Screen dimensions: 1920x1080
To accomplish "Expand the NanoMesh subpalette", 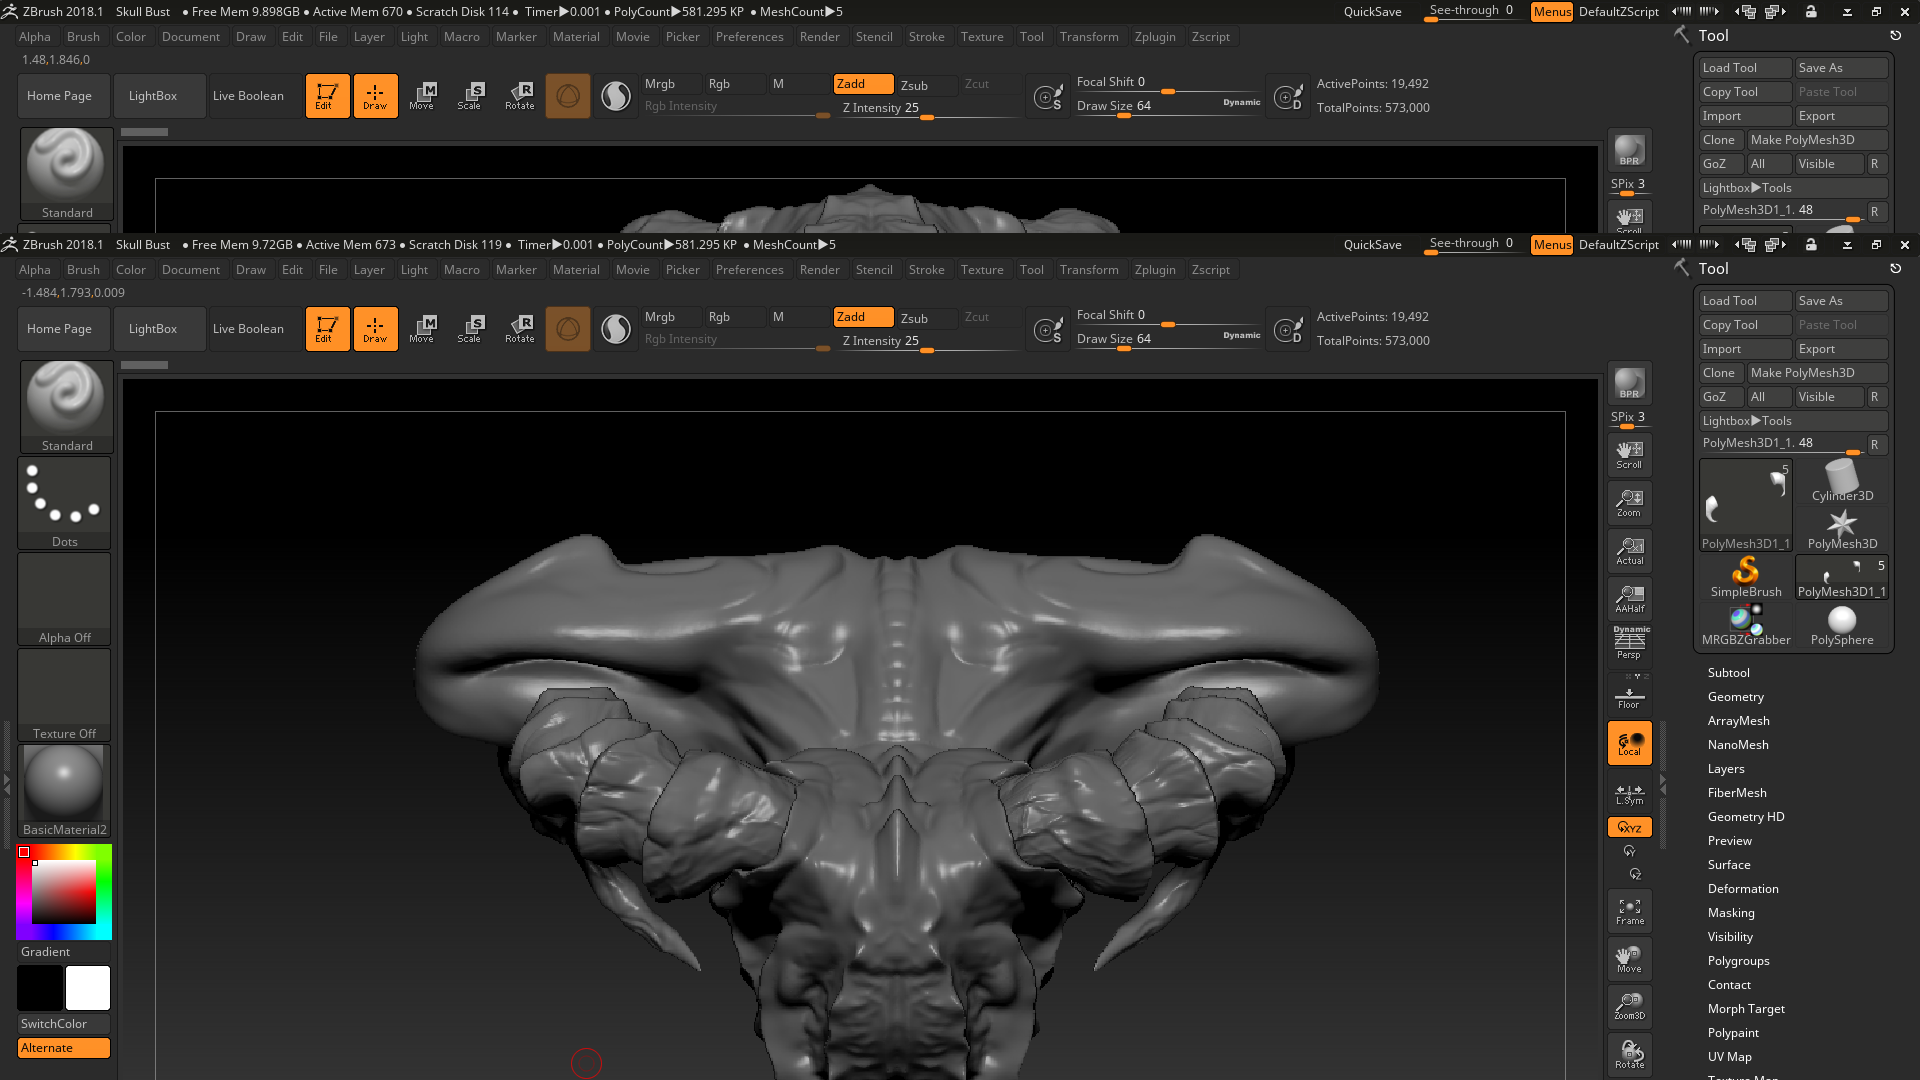I will pos(1738,745).
